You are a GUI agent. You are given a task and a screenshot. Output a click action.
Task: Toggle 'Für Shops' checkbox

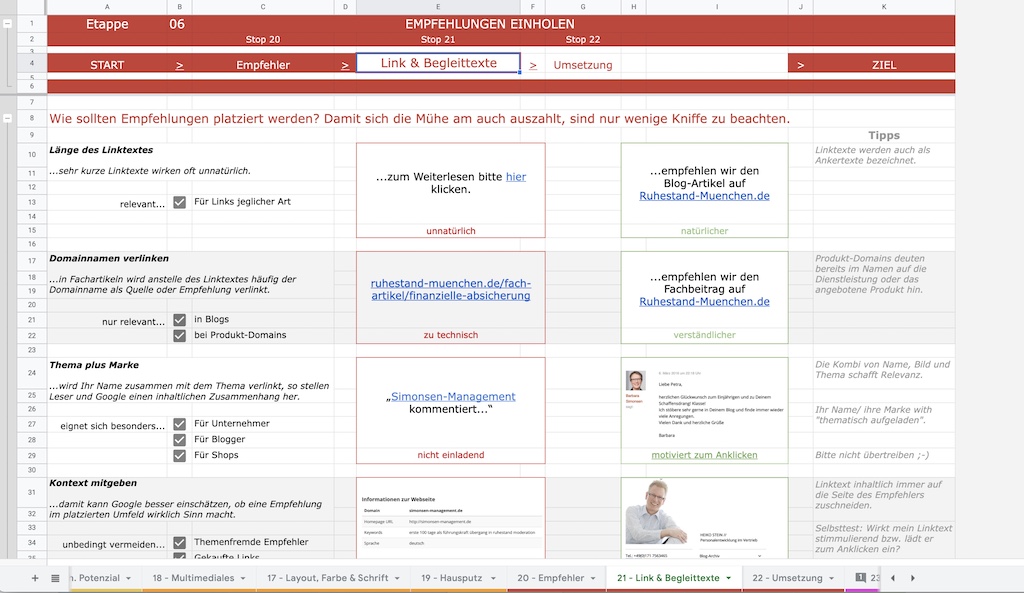(x=180, y=455)
